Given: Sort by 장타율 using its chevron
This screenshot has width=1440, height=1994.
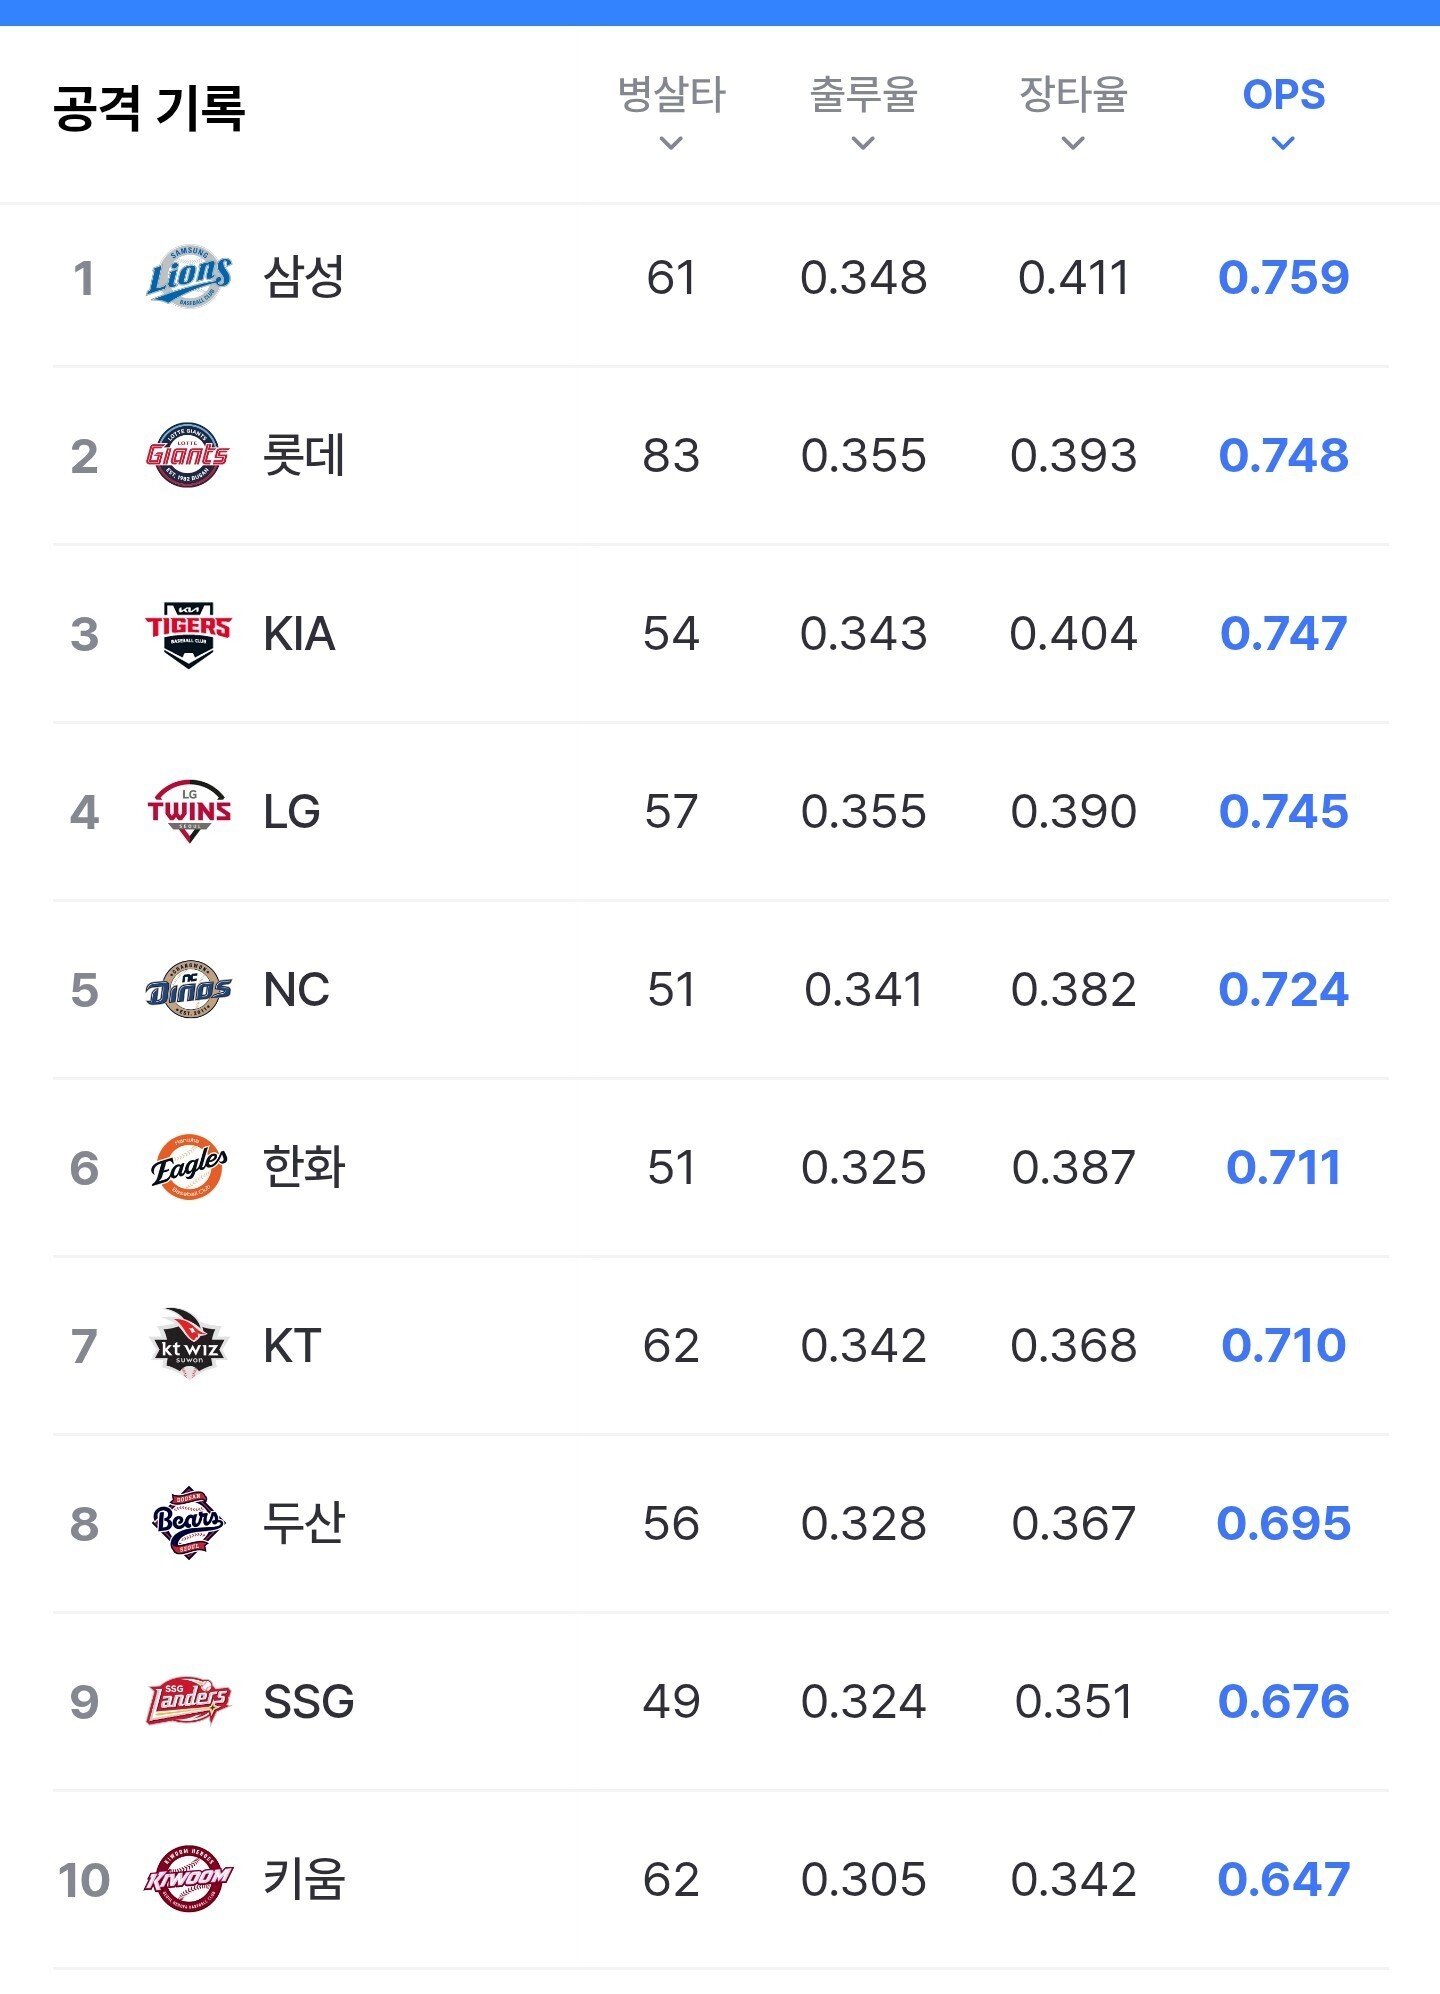Looking at the screenshot, I should tap(1073, 143).
